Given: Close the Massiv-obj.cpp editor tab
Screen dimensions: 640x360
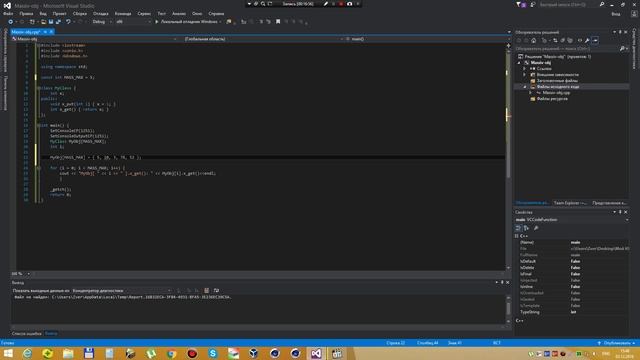Looking at the screenshot, I should pos(51,32).
